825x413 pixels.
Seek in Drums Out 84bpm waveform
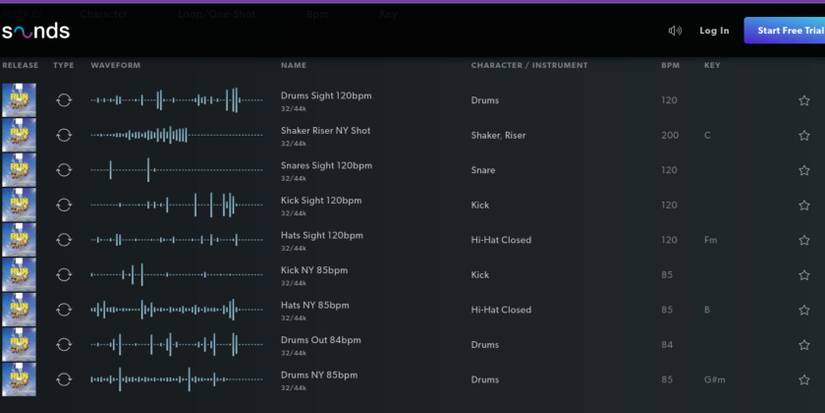point(176,345)
